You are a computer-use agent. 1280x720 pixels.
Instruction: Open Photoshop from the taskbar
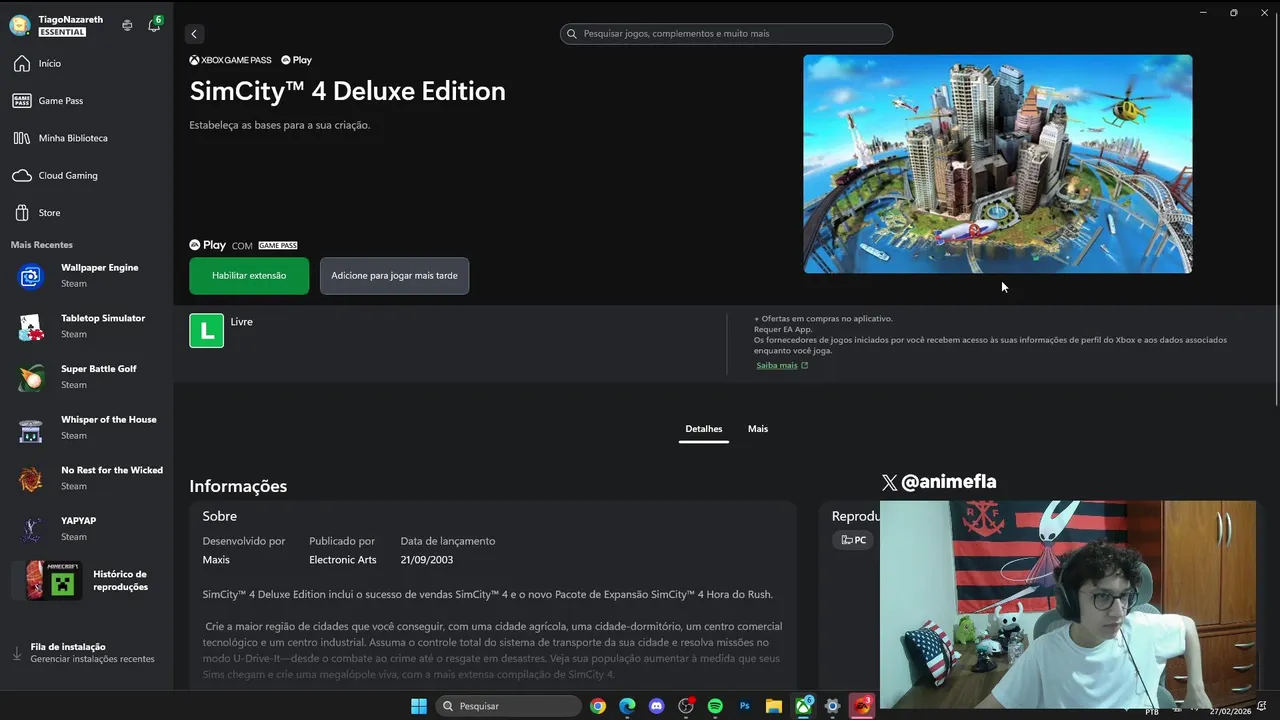coord(745,706)
